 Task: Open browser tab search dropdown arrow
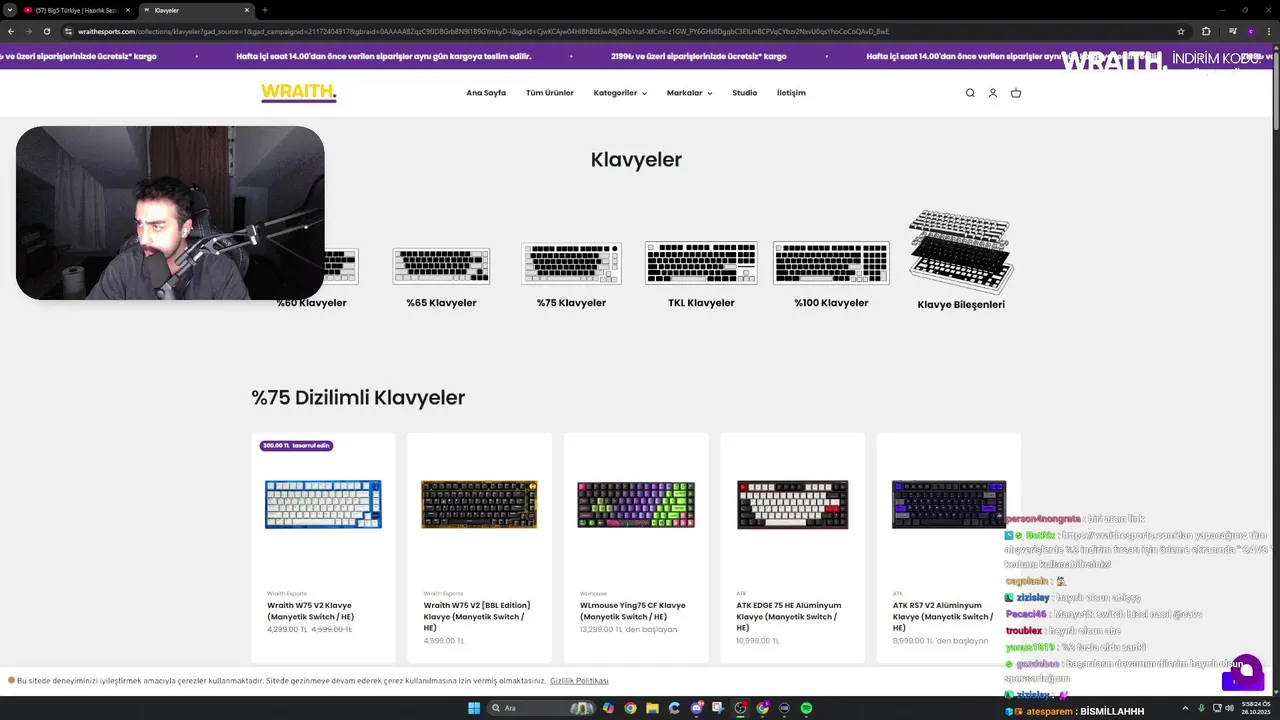coord(9,10)
